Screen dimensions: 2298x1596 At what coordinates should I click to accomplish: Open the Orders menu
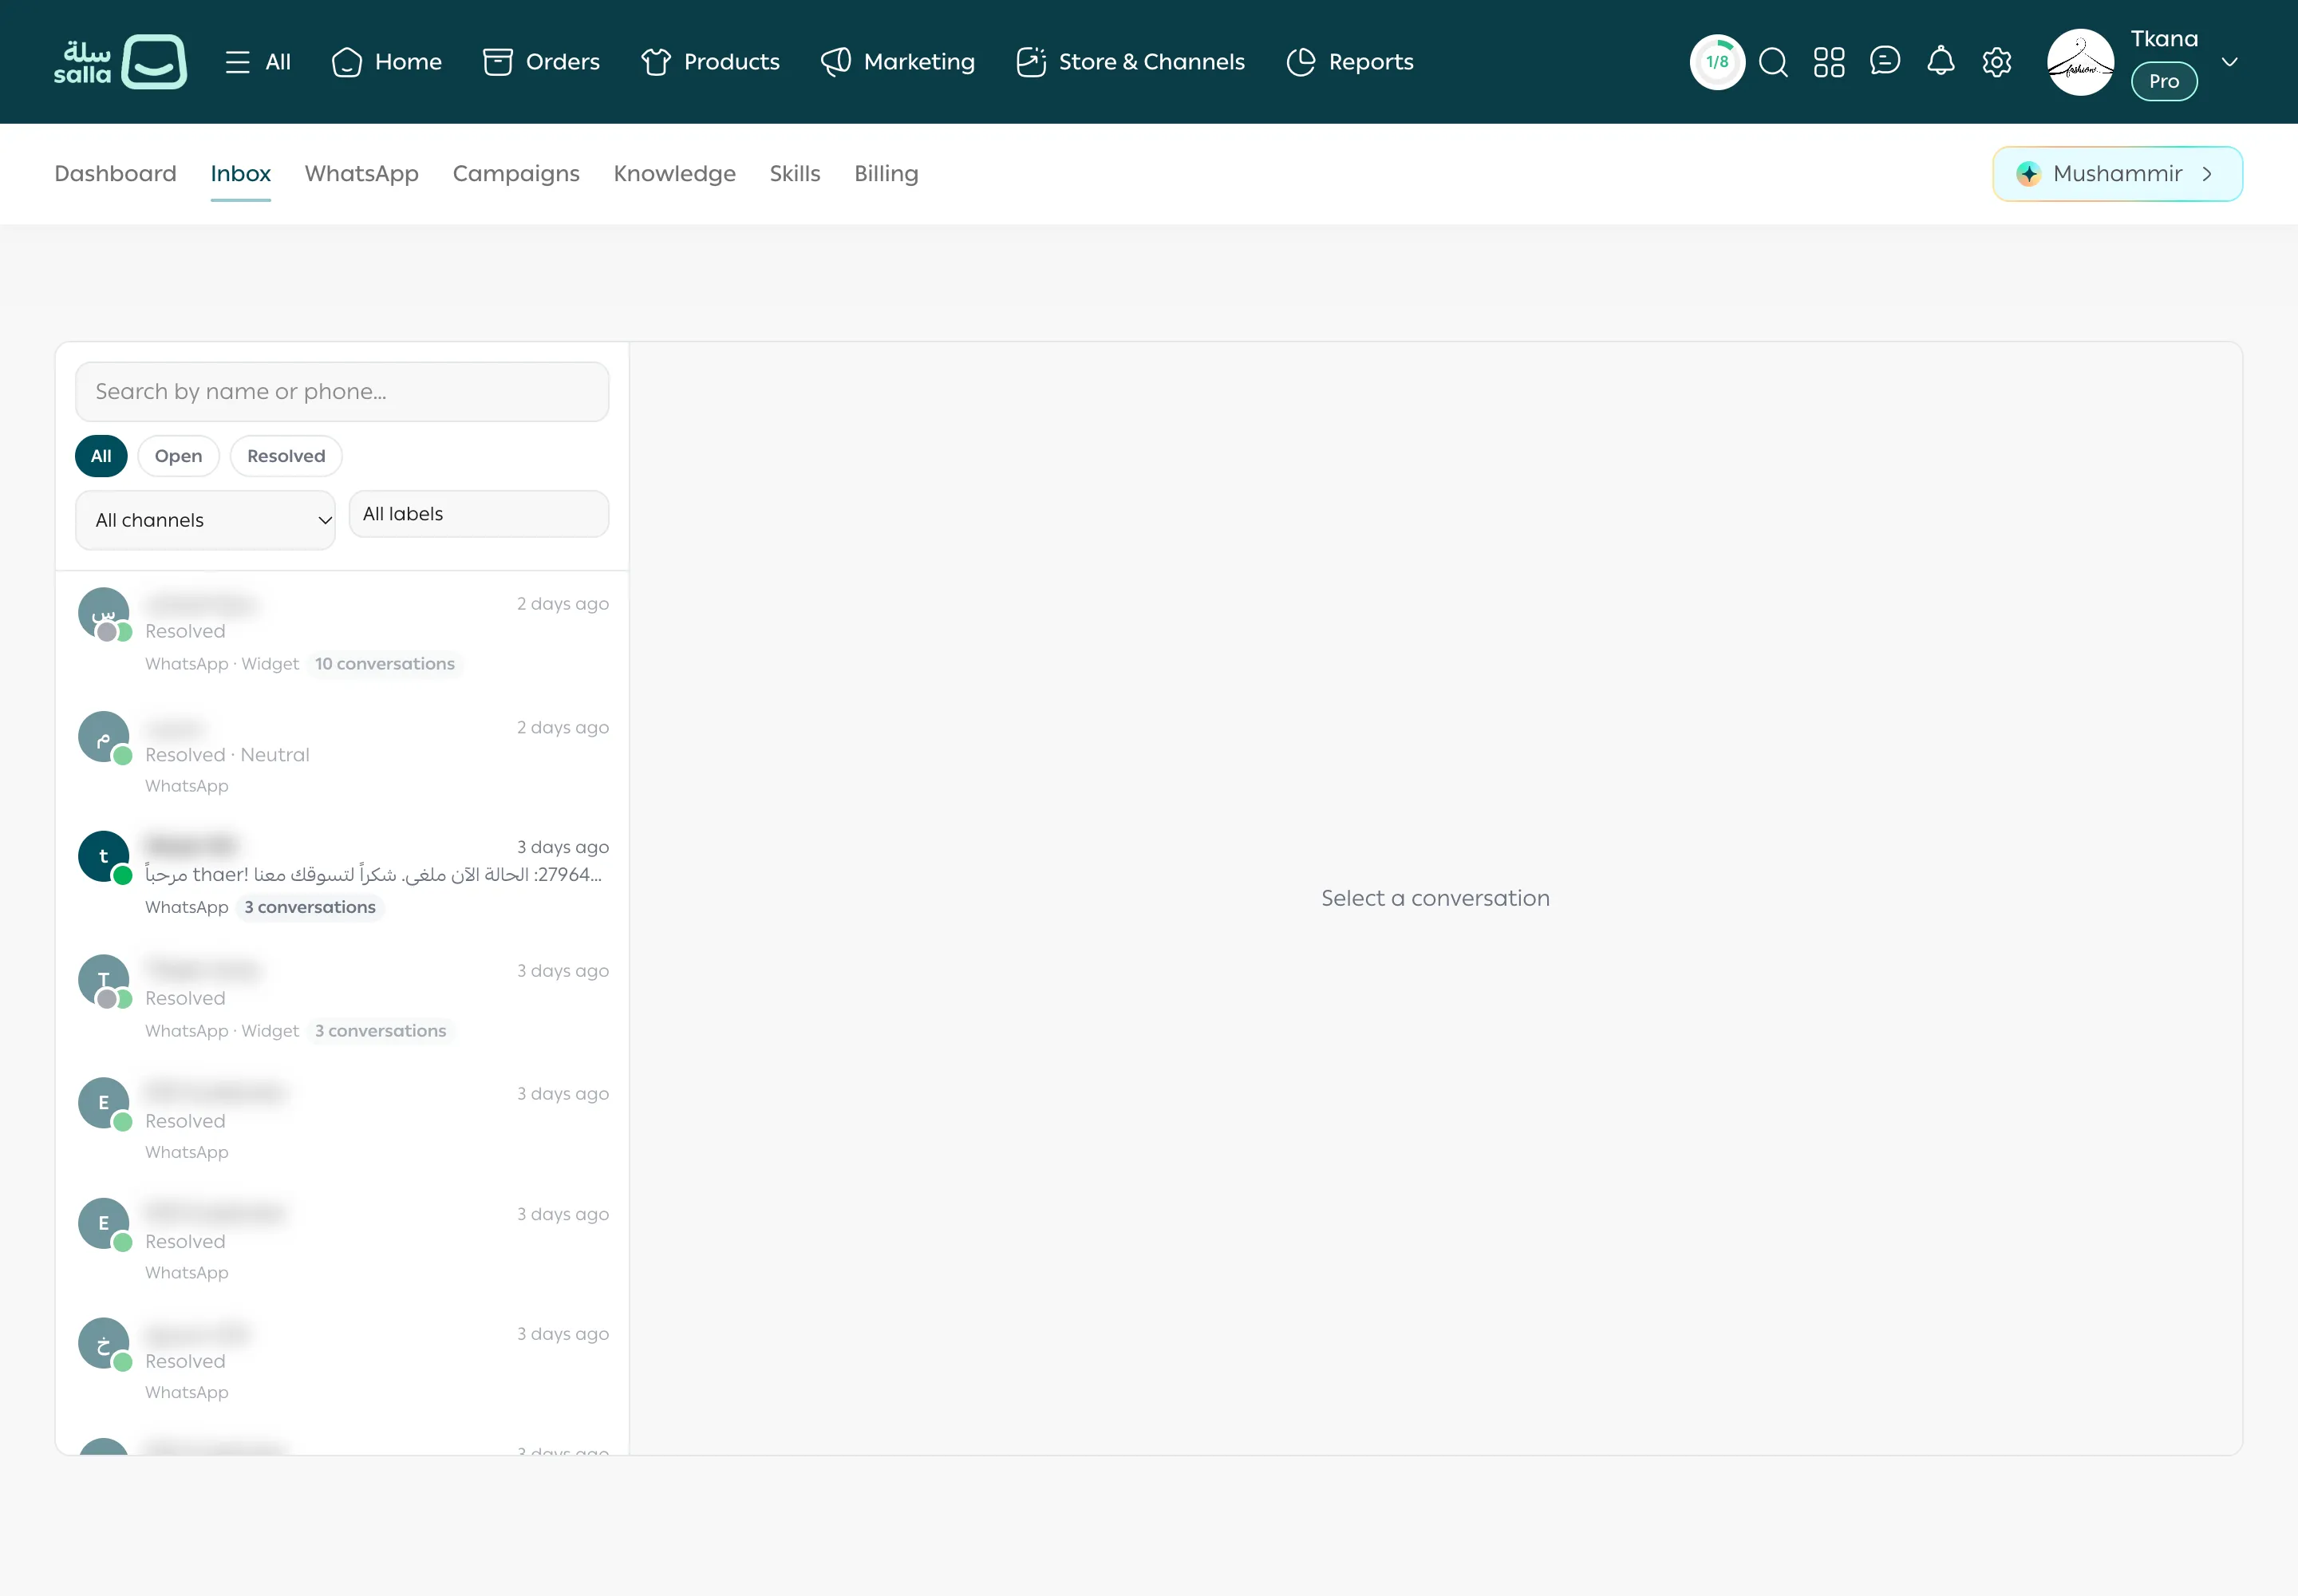point(541,62)
